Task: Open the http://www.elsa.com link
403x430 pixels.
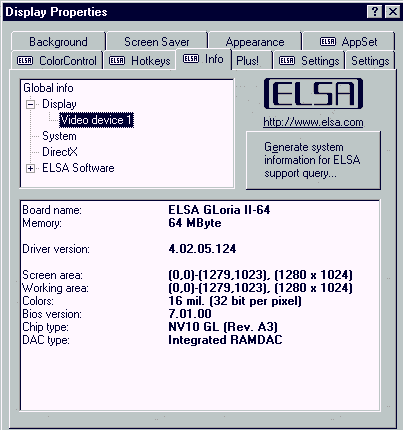Action: 313,122
